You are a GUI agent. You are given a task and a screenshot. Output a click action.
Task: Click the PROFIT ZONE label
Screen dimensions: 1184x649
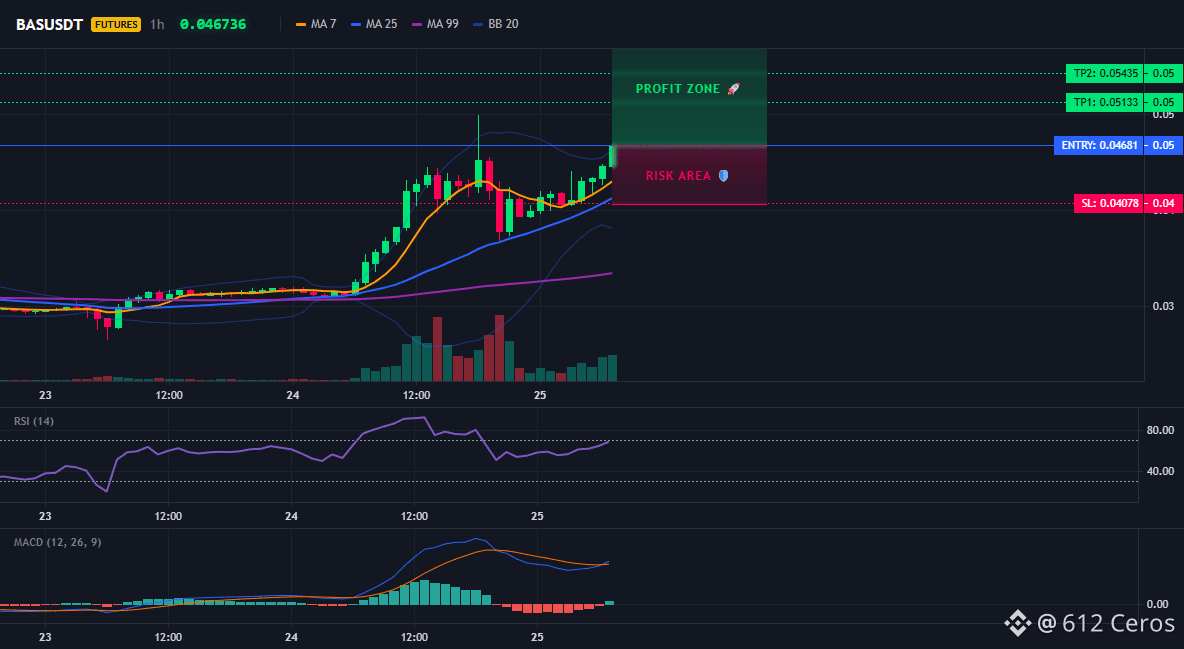[678, 88]
